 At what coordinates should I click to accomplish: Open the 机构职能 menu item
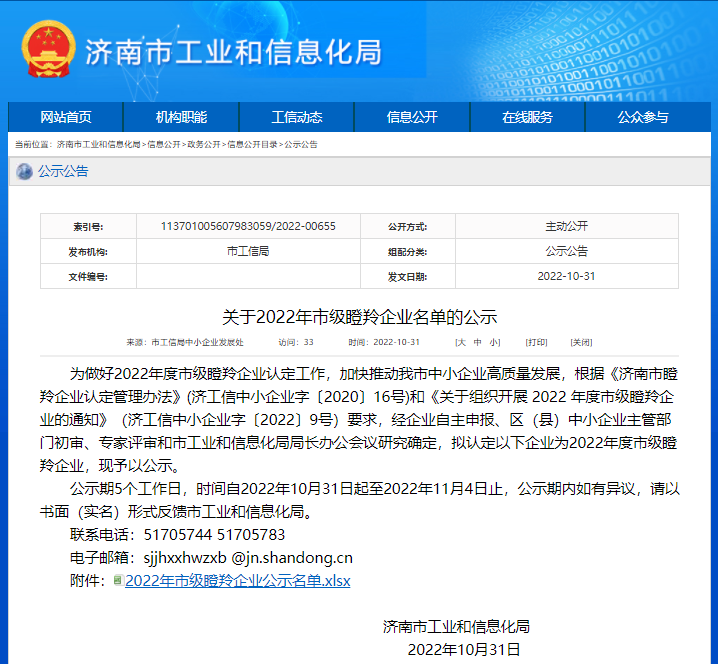181,117
